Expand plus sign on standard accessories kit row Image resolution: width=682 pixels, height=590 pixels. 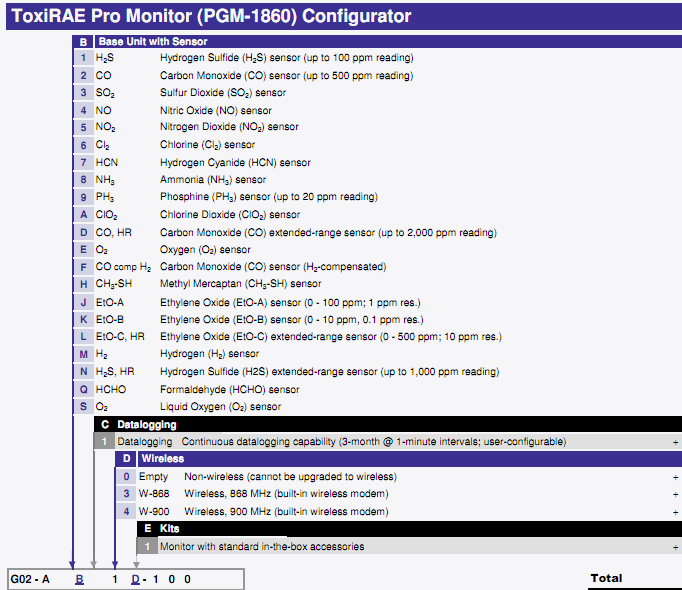pyautogui.click(x=675, y=547)
